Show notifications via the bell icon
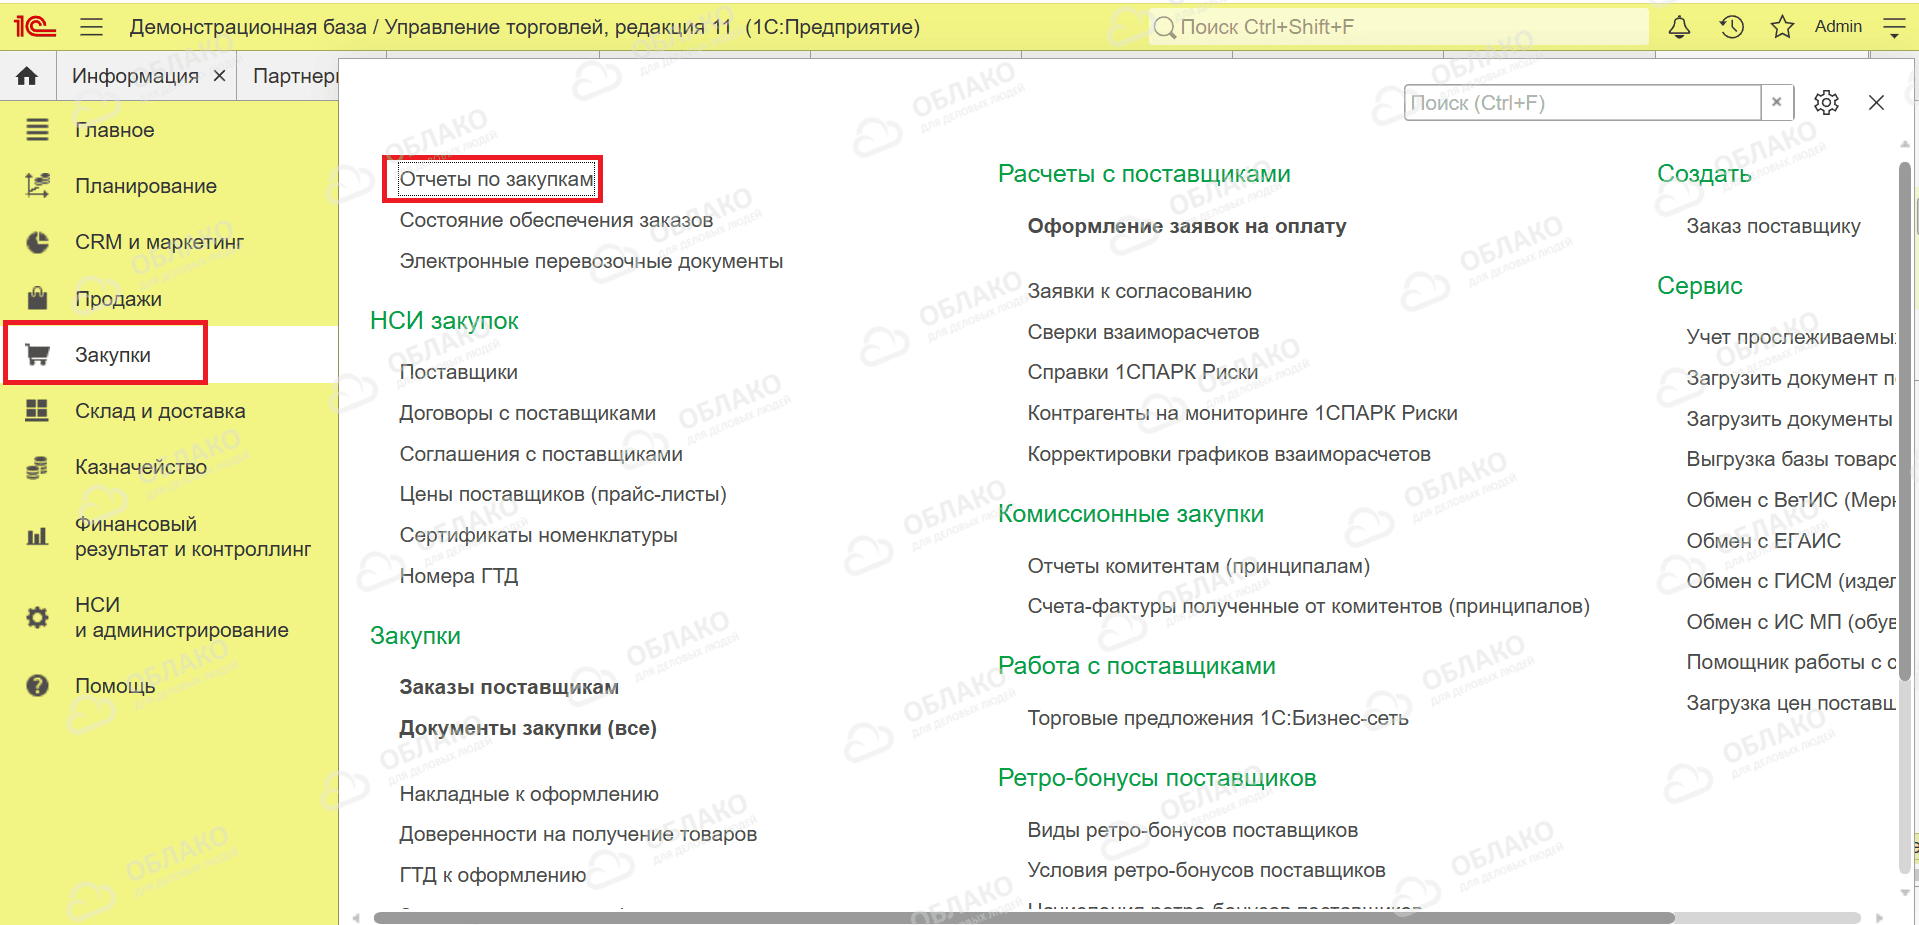The width and height of the screenshot is (1919, 925). 1679,27
